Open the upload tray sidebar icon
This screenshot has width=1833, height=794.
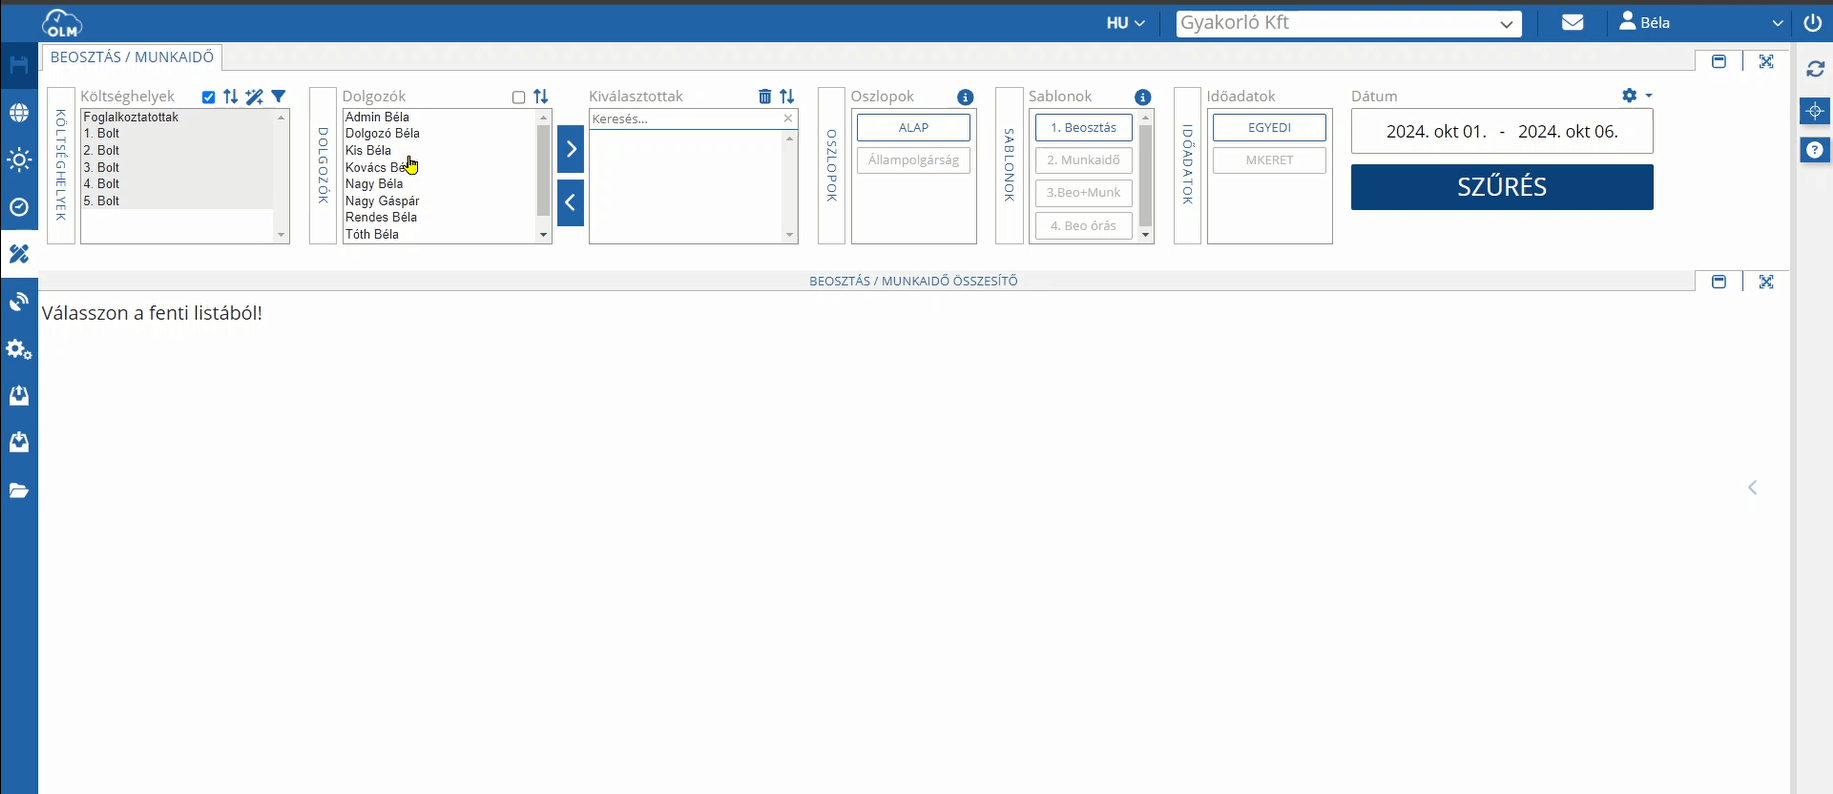click(19, 396)
